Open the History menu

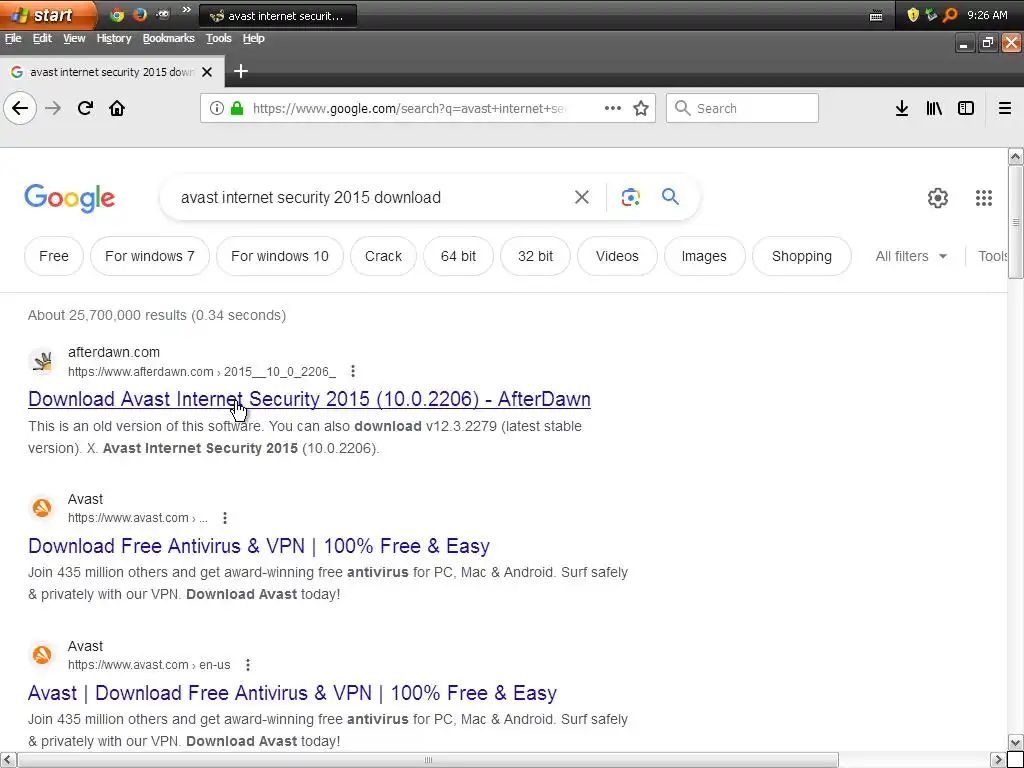click(114, 39)
